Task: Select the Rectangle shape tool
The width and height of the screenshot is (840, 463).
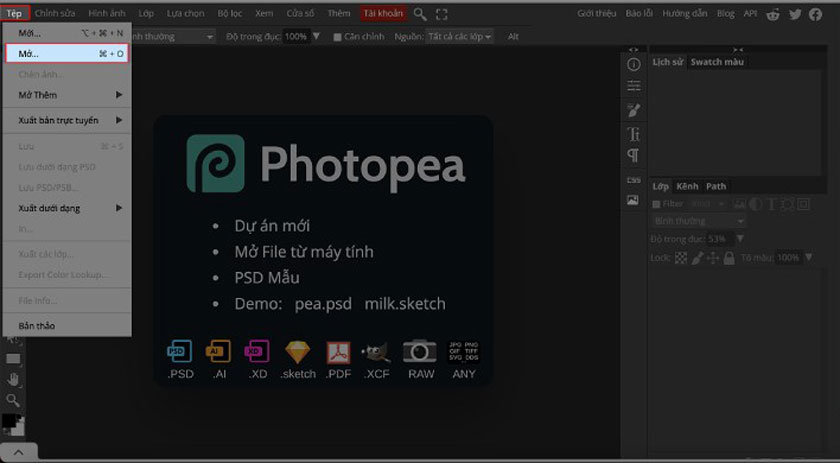Action: [x=13, y=359]
